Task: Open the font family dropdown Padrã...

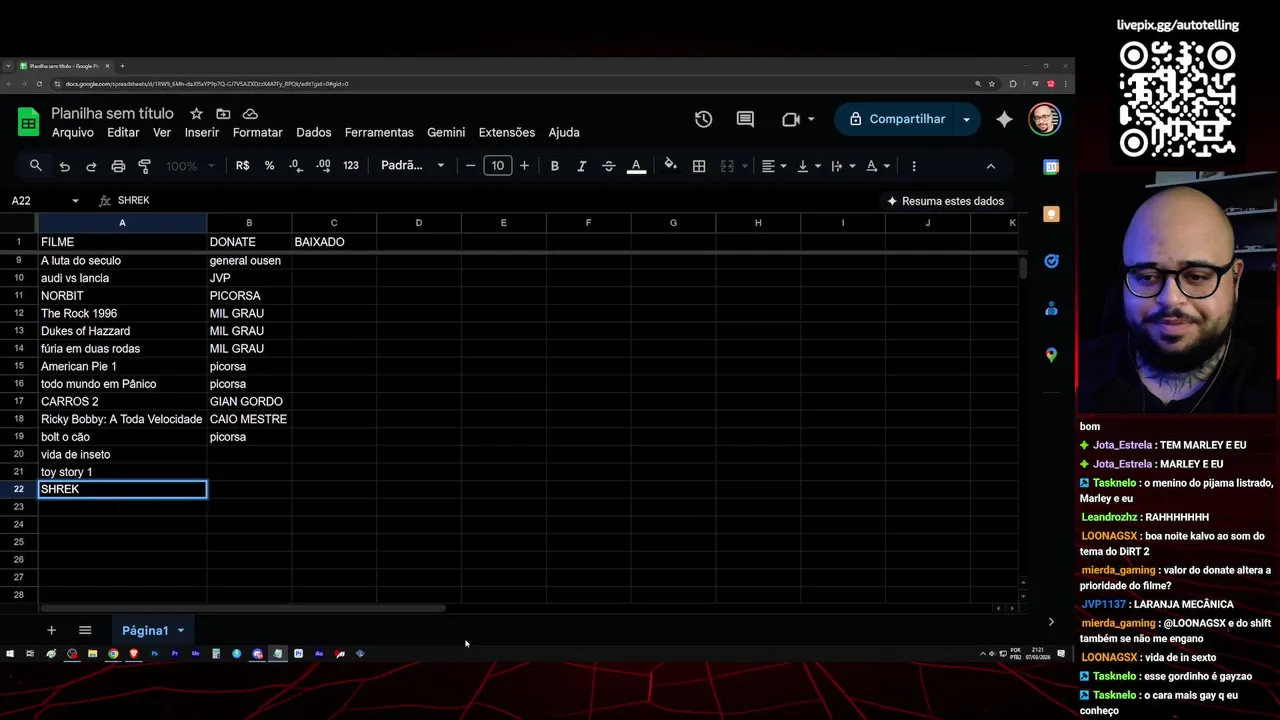Action: click(412, 166)
